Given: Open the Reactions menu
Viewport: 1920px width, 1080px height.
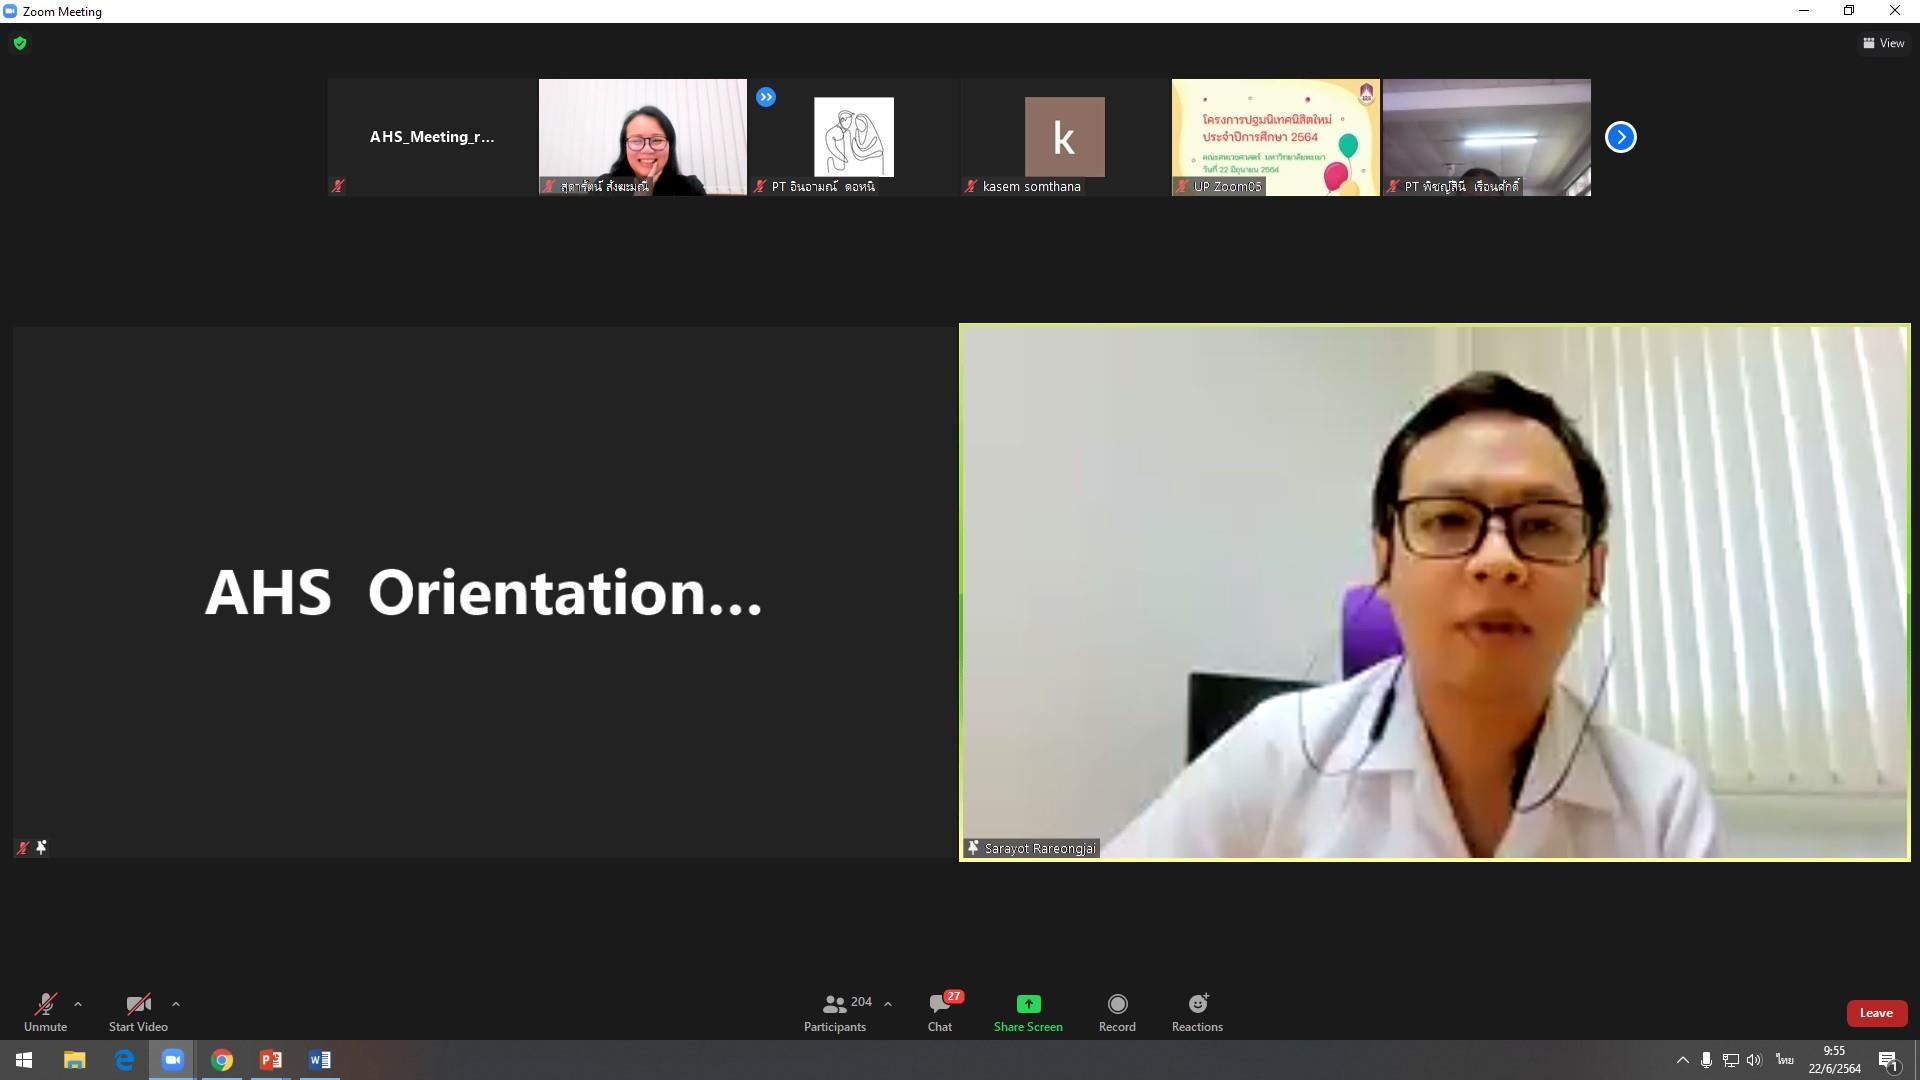Looking at the screenshot, I should coord(1197,1012).
